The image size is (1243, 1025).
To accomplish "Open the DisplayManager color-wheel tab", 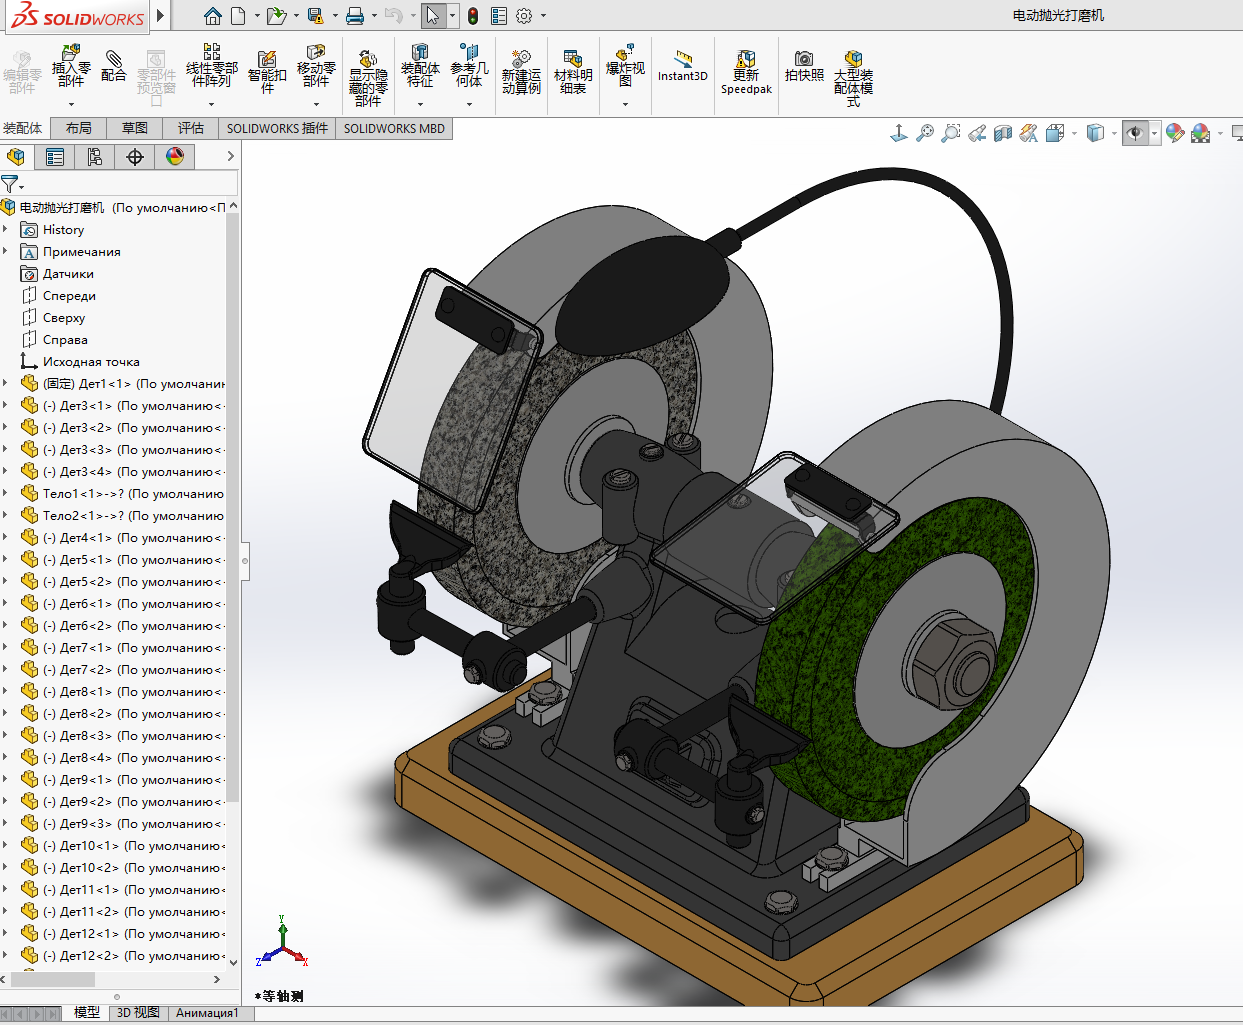I will click(175, 157).
